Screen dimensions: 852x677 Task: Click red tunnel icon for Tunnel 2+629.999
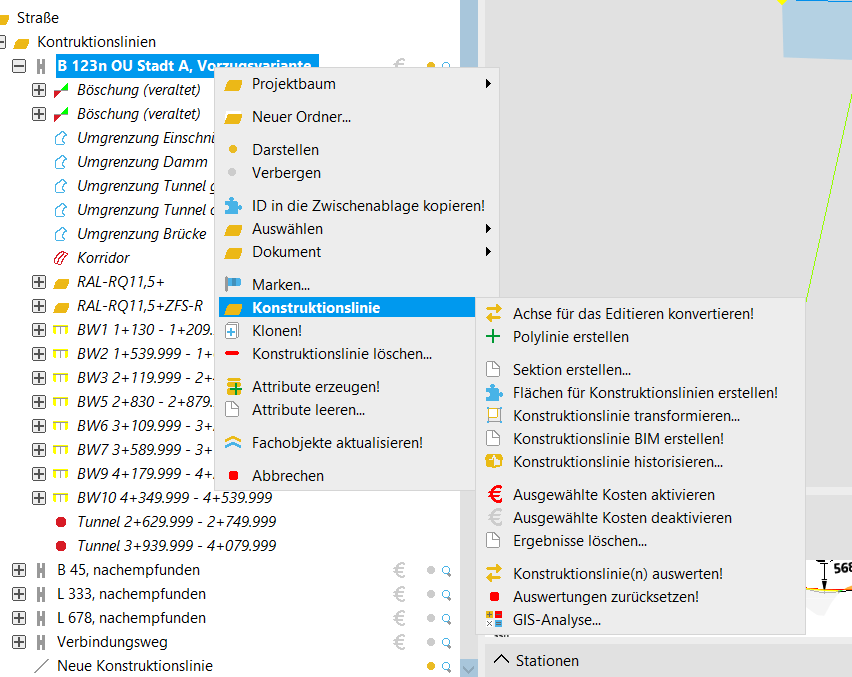(x=61, y=522)
